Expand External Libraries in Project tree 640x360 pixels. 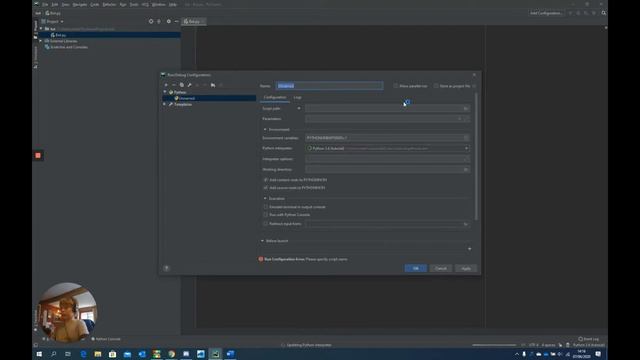[x=41, y=41]
